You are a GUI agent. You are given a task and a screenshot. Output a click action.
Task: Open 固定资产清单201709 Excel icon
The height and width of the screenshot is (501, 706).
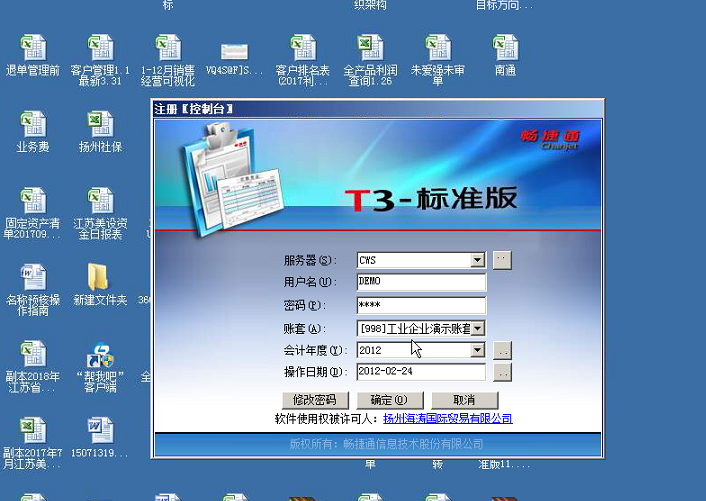point(33,201)
